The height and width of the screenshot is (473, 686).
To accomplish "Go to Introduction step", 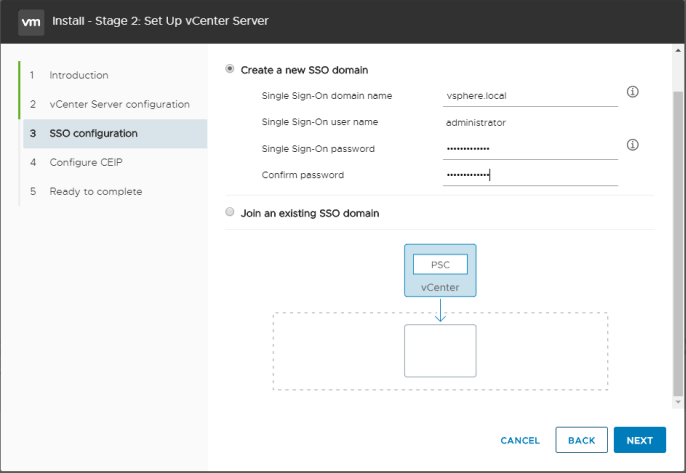I will tap(79, 75).
